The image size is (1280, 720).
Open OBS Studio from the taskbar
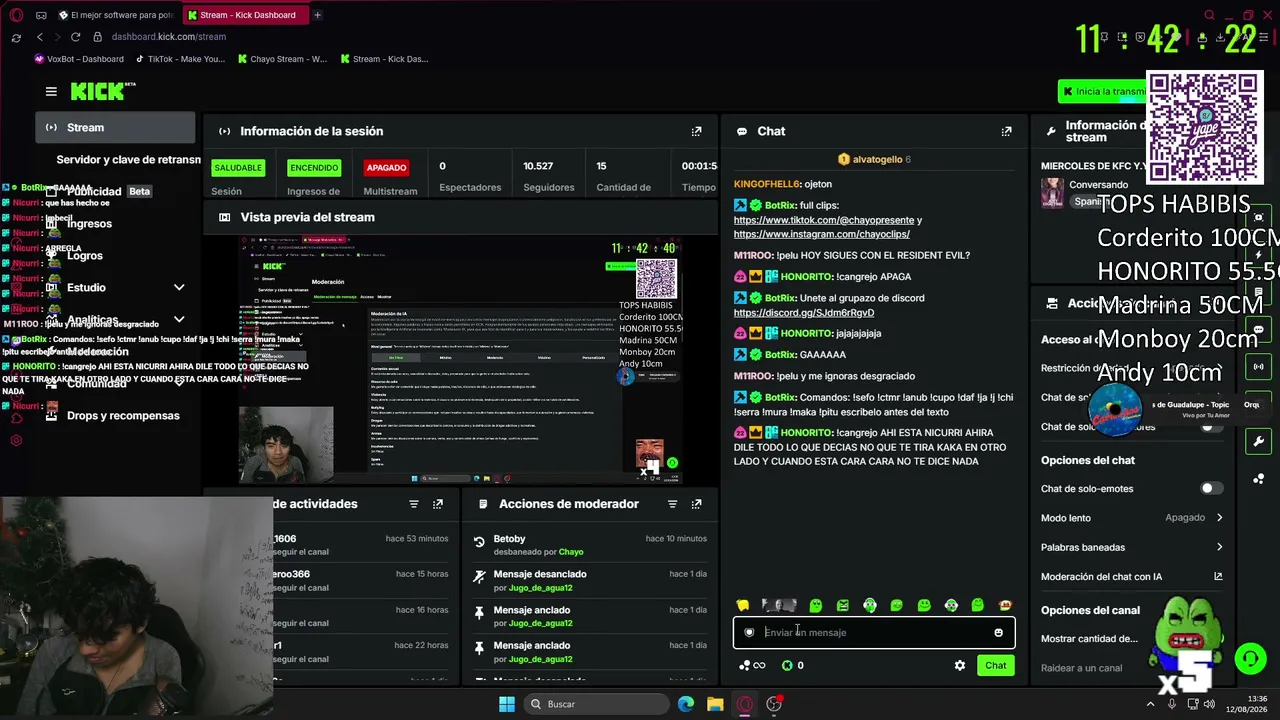click(x=774, y=704)
